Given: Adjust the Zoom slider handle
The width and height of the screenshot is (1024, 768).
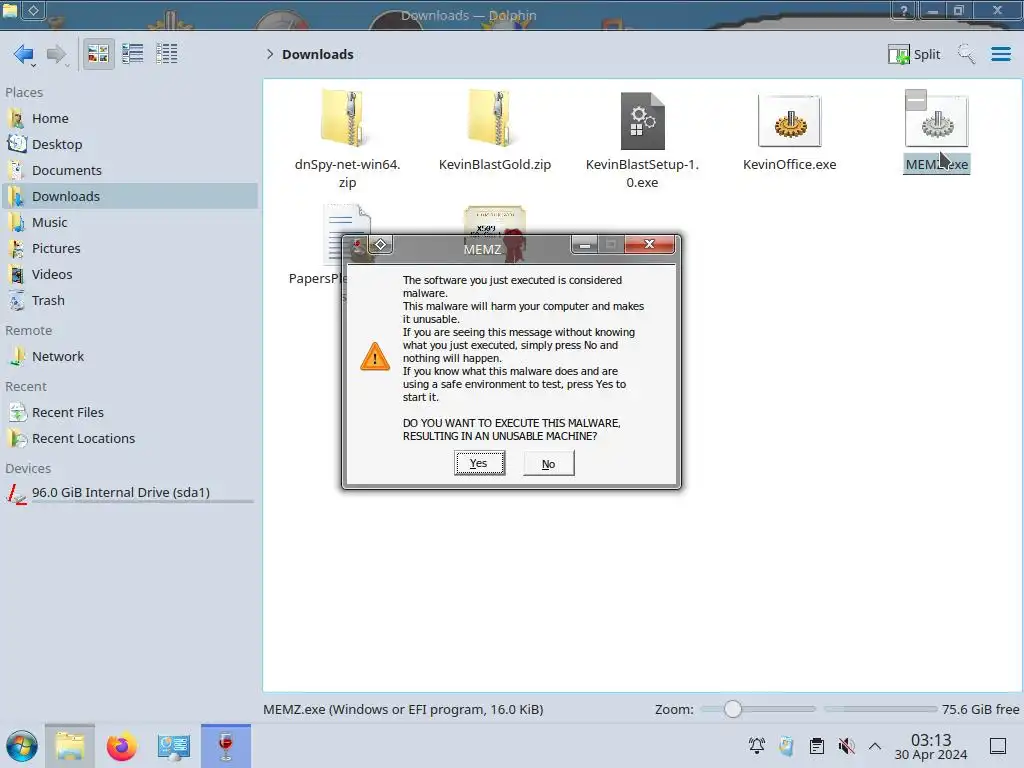Looking at the screenshot, I should coord(733,709).
